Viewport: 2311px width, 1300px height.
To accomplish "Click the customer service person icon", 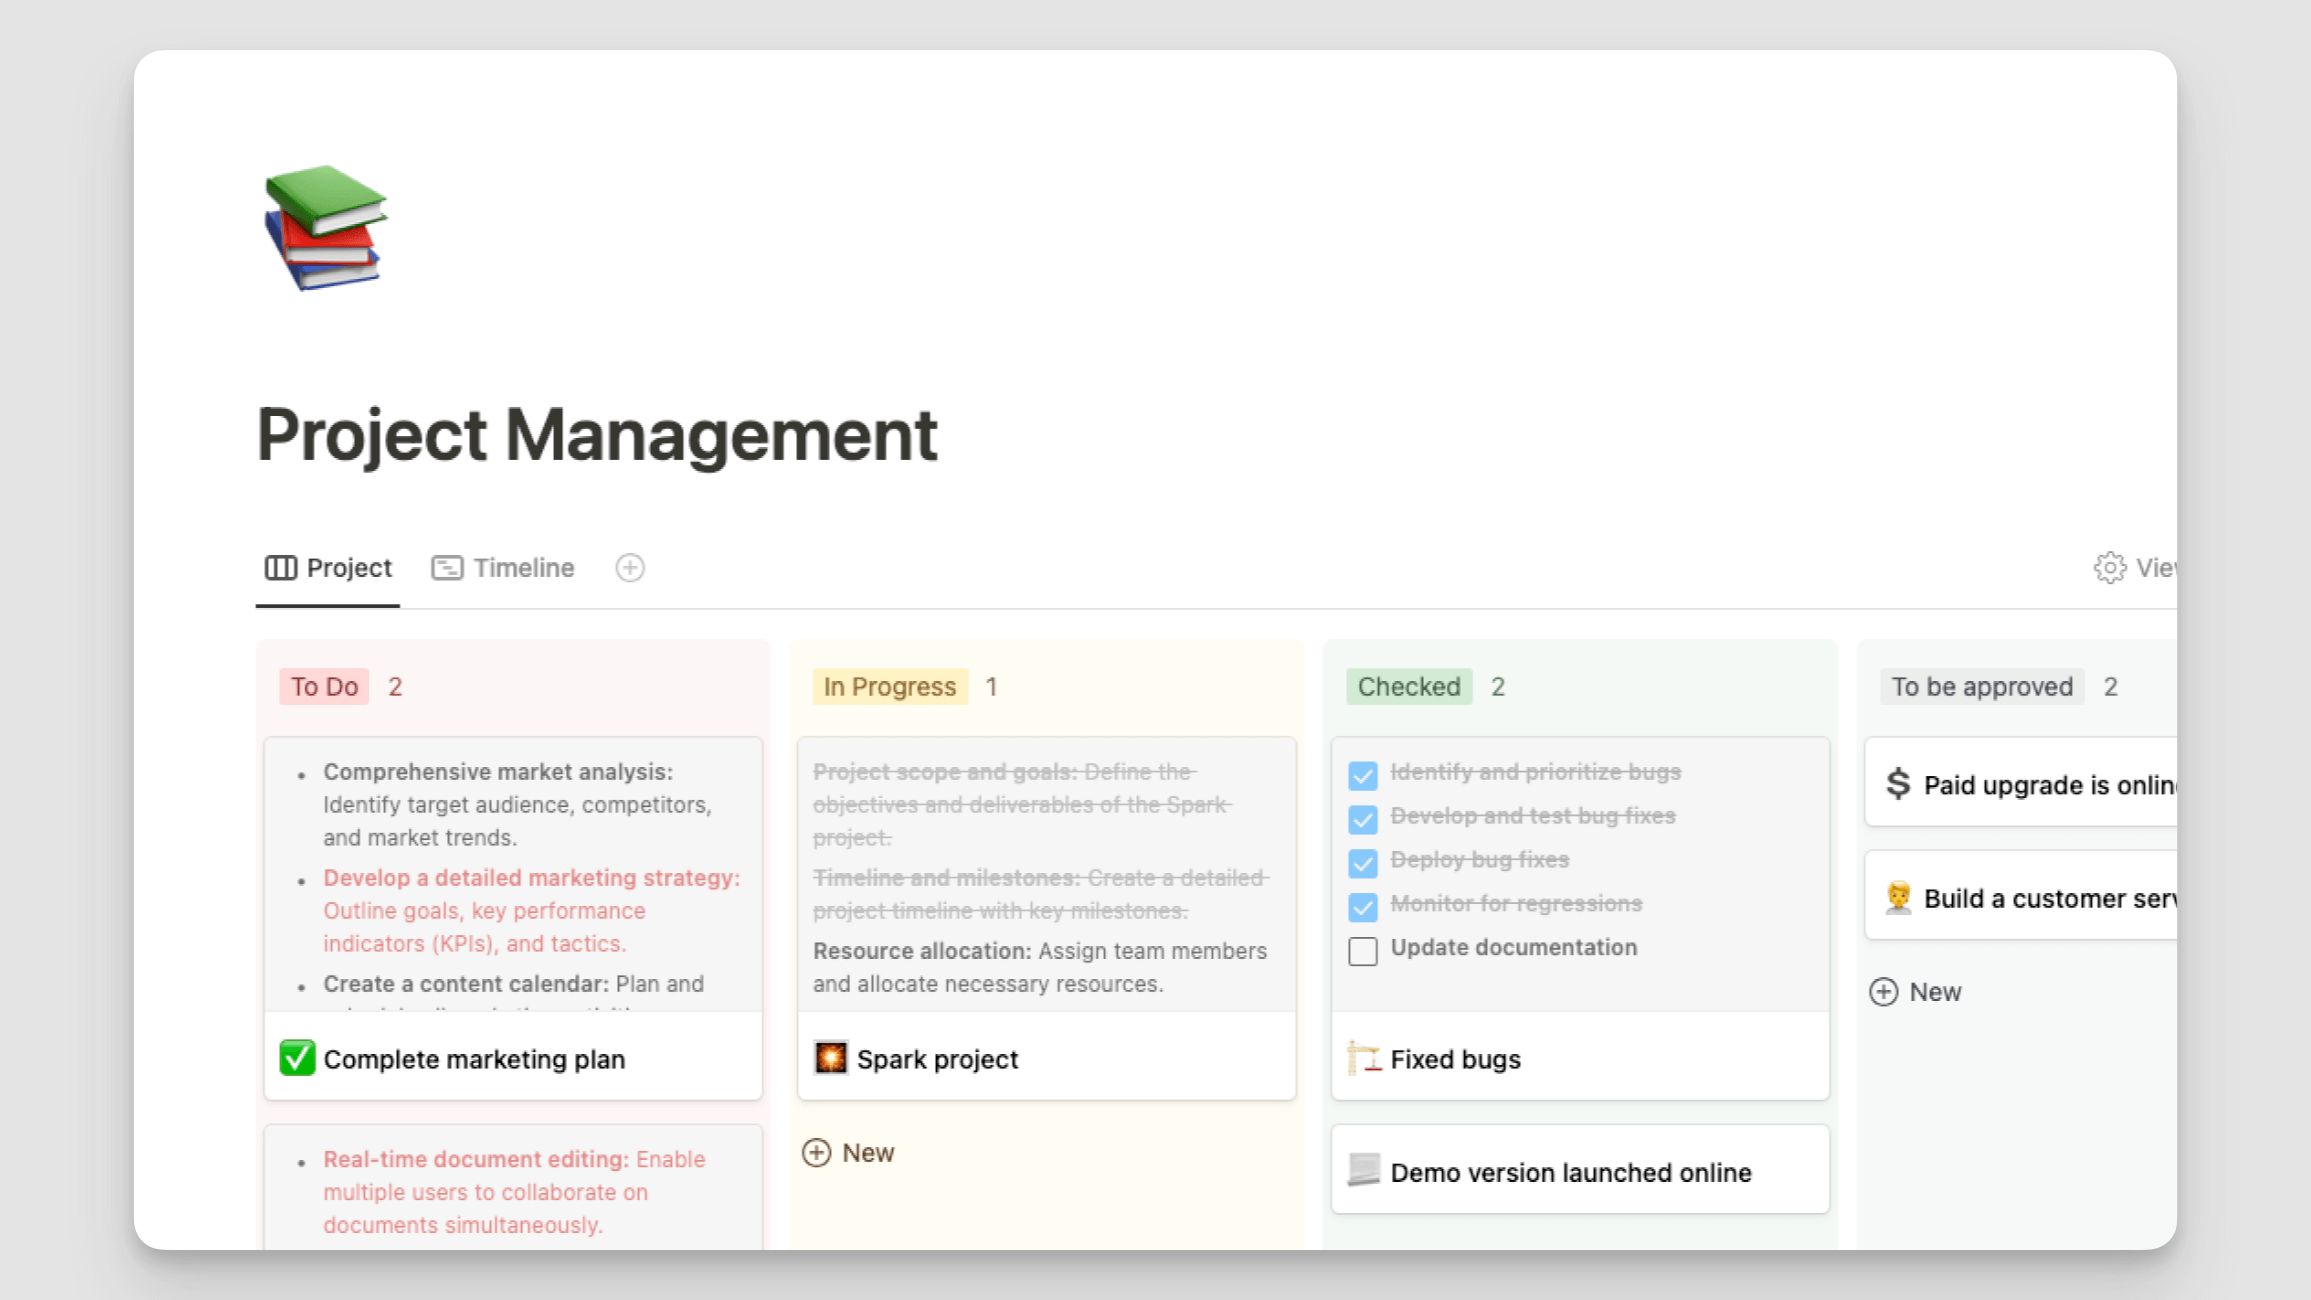I will click(x=1897, y=898).
